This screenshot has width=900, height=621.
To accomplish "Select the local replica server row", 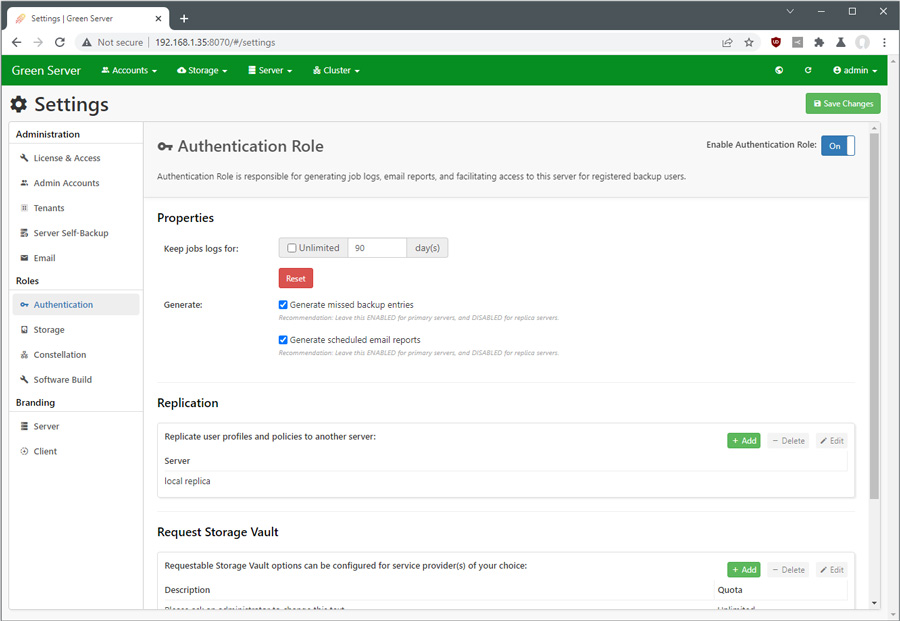I will click(x=505, y=481).
